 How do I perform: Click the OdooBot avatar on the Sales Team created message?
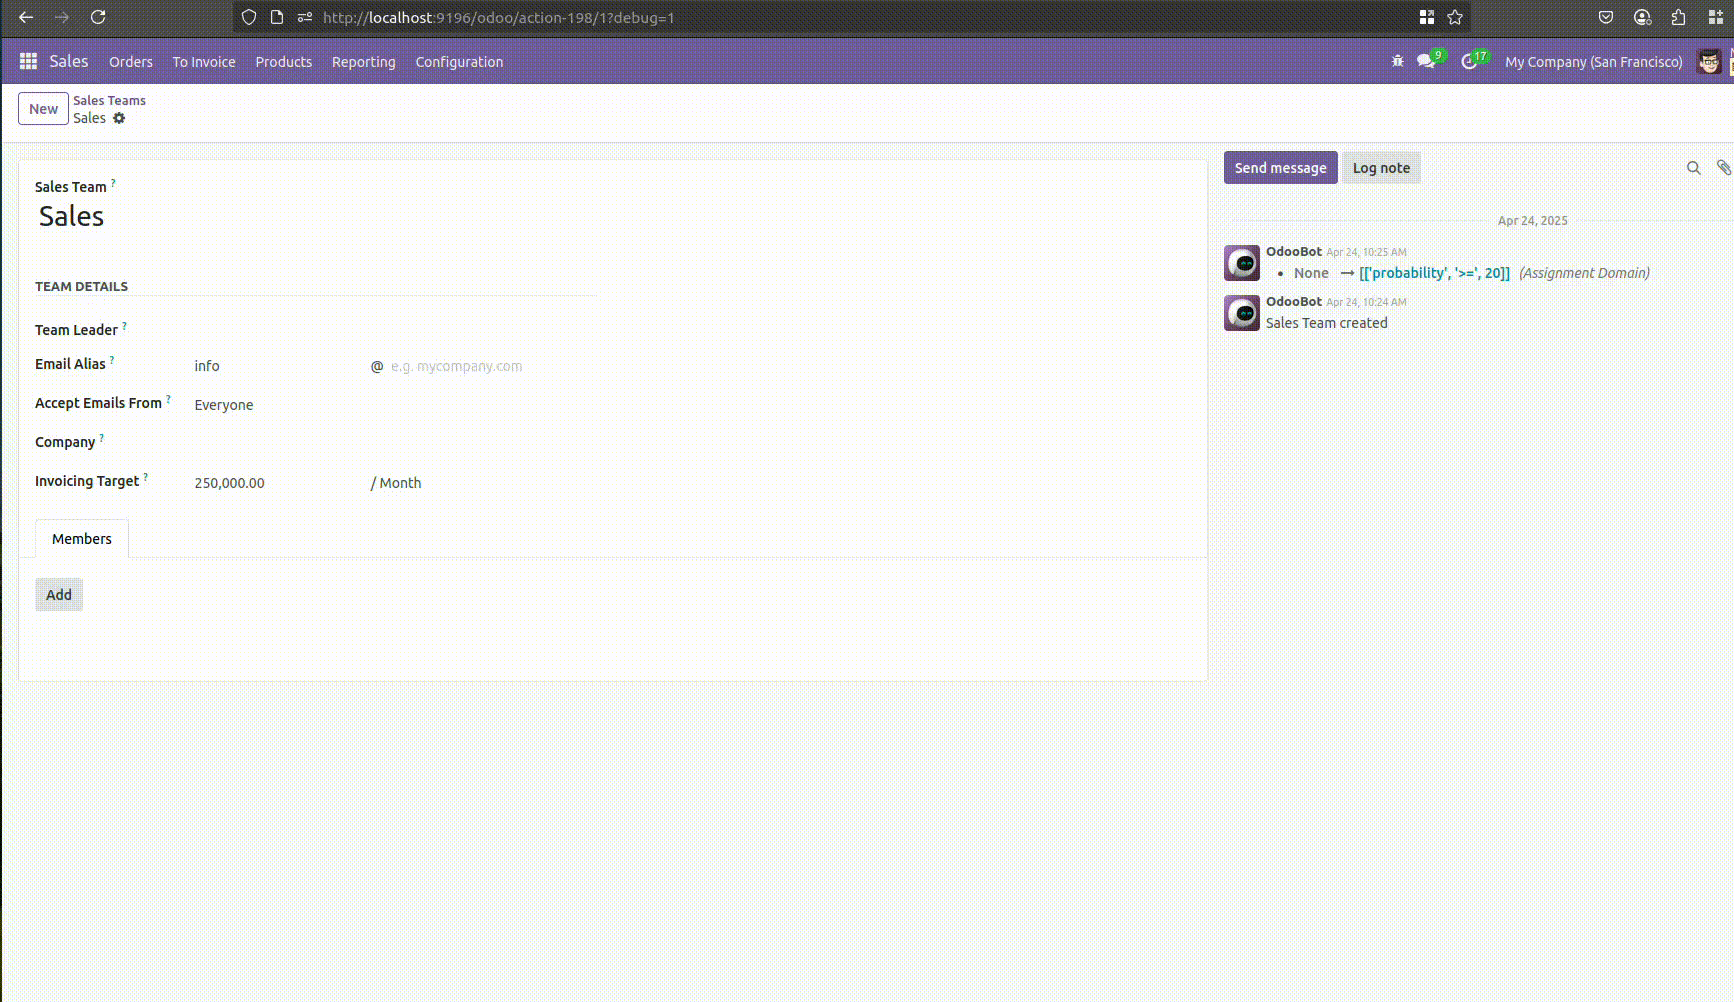(1242, 313)
